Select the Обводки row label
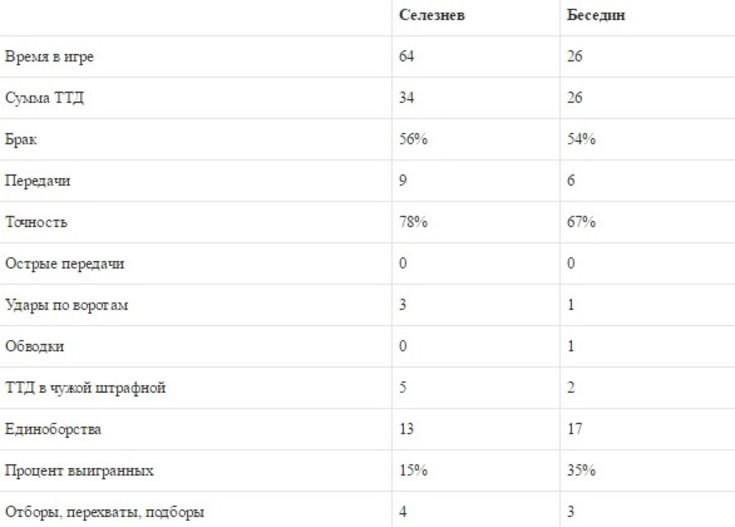735x527 pixels. coord(34,347)
